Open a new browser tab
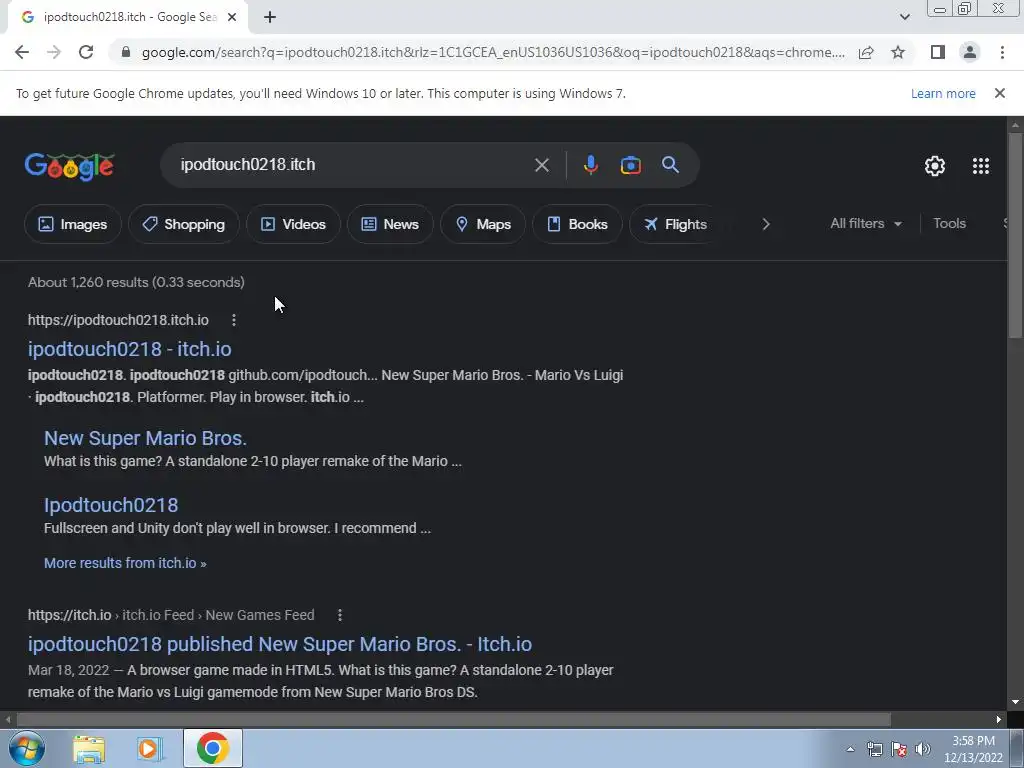 point(270,17)
